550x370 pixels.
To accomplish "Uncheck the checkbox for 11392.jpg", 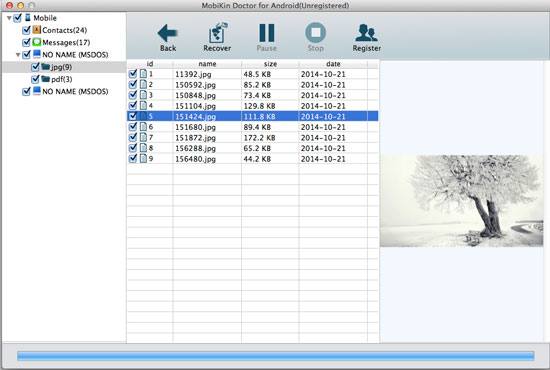I will (133, 74).
